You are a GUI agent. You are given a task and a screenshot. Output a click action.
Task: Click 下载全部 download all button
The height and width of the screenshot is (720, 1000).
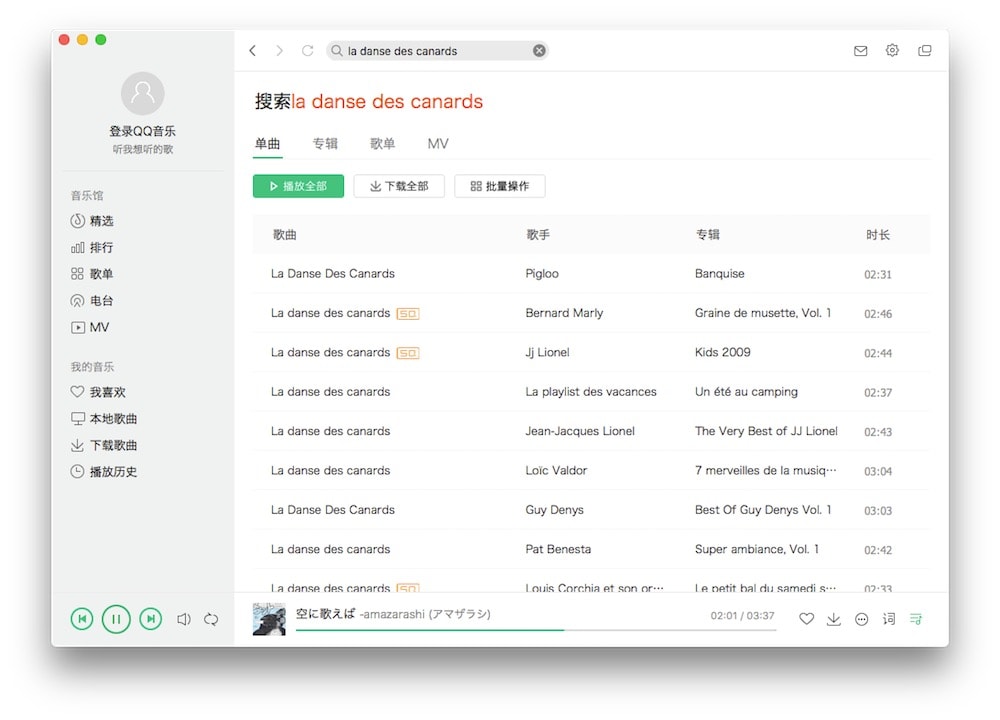[x=399, y=186]
